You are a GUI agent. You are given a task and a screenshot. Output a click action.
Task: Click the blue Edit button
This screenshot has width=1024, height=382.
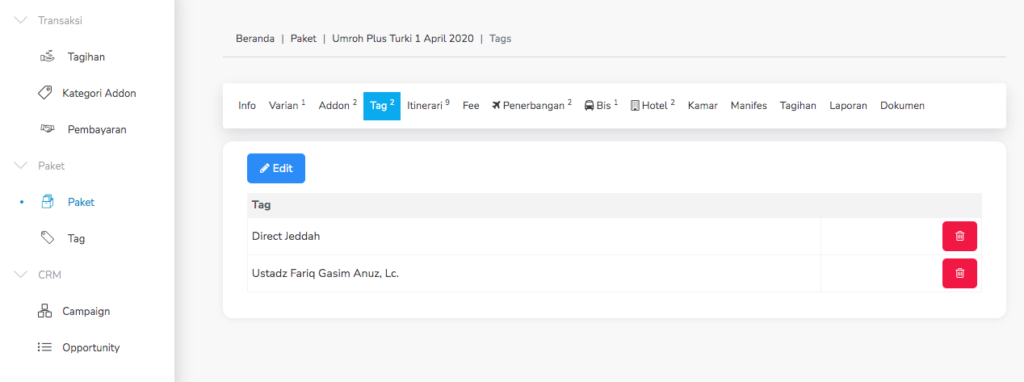point(276,168)
